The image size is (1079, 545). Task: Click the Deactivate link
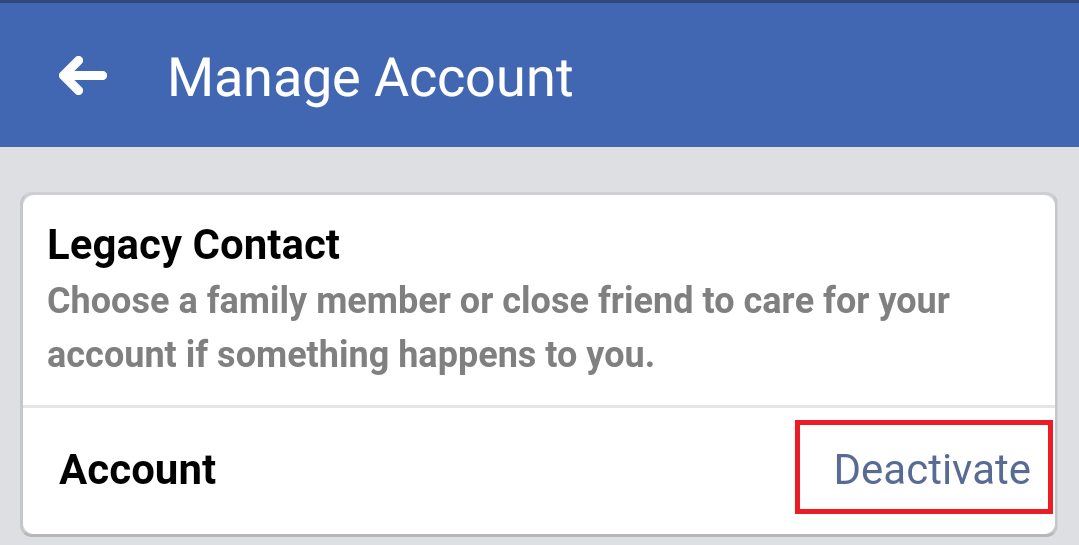coord(931,469)
